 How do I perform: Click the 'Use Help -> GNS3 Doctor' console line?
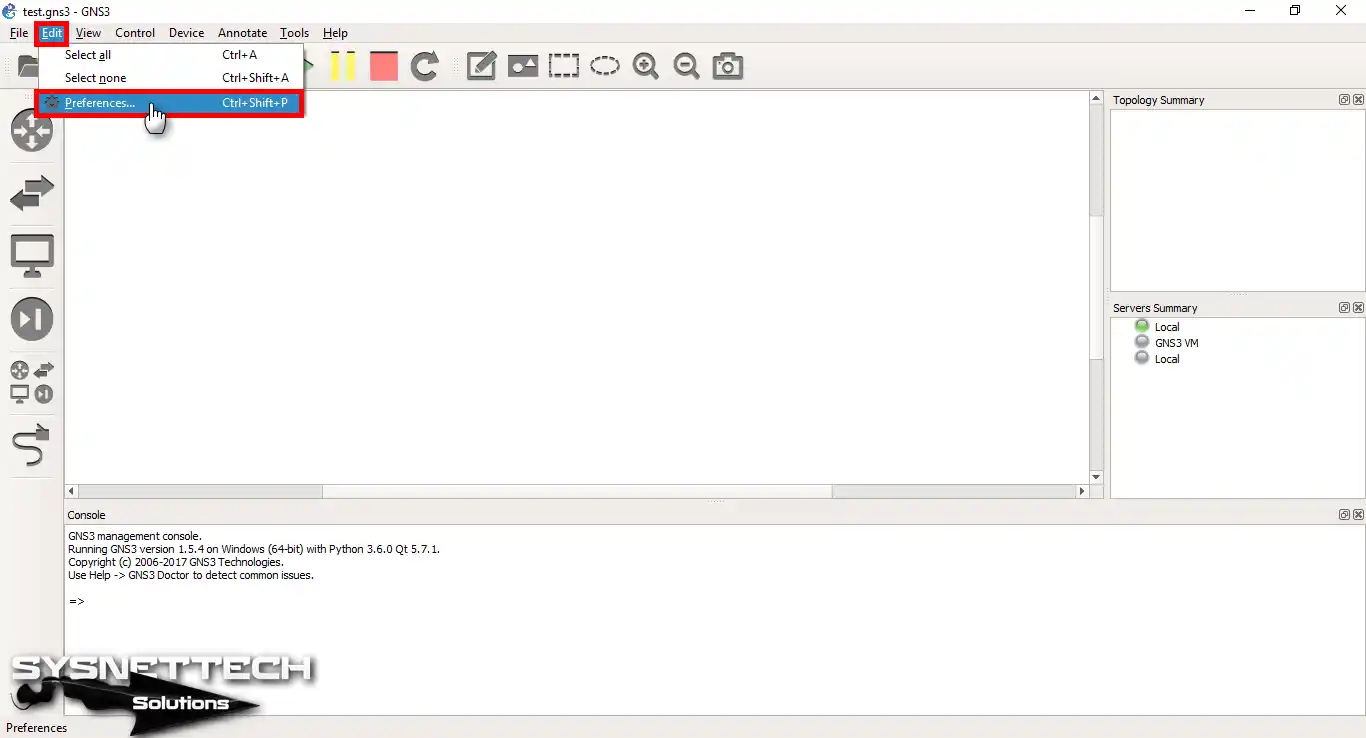click(191, 575)
